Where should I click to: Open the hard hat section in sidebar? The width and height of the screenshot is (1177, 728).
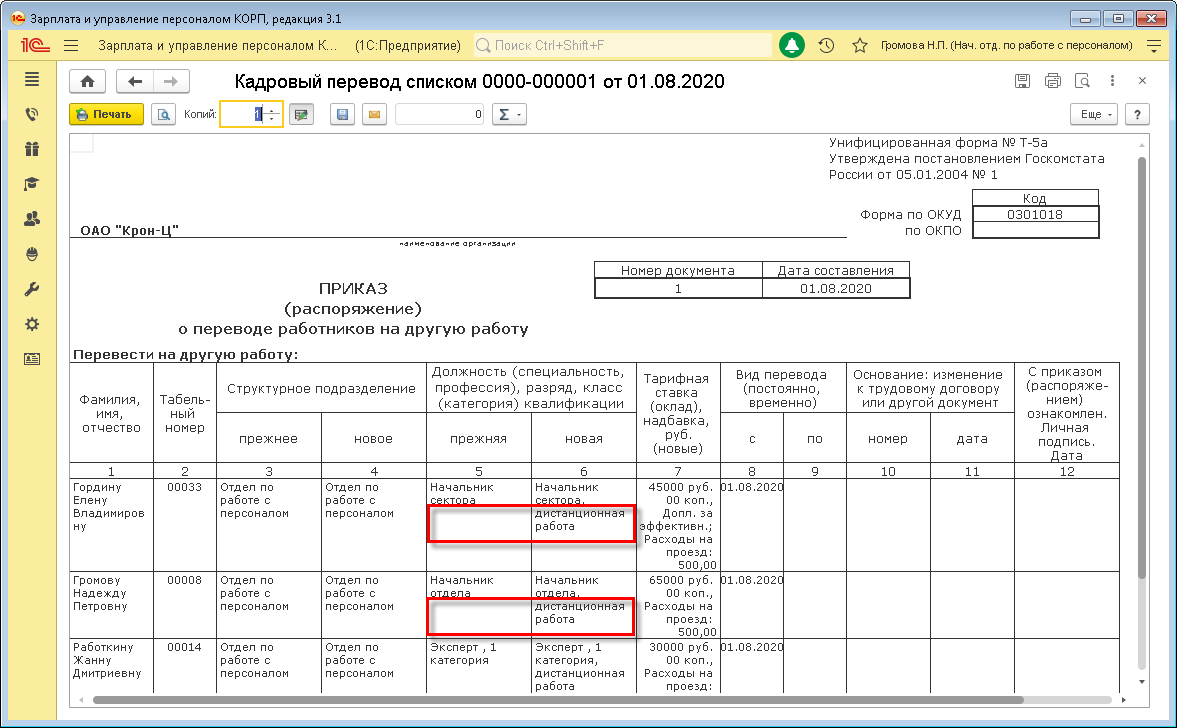coord(32,254)
